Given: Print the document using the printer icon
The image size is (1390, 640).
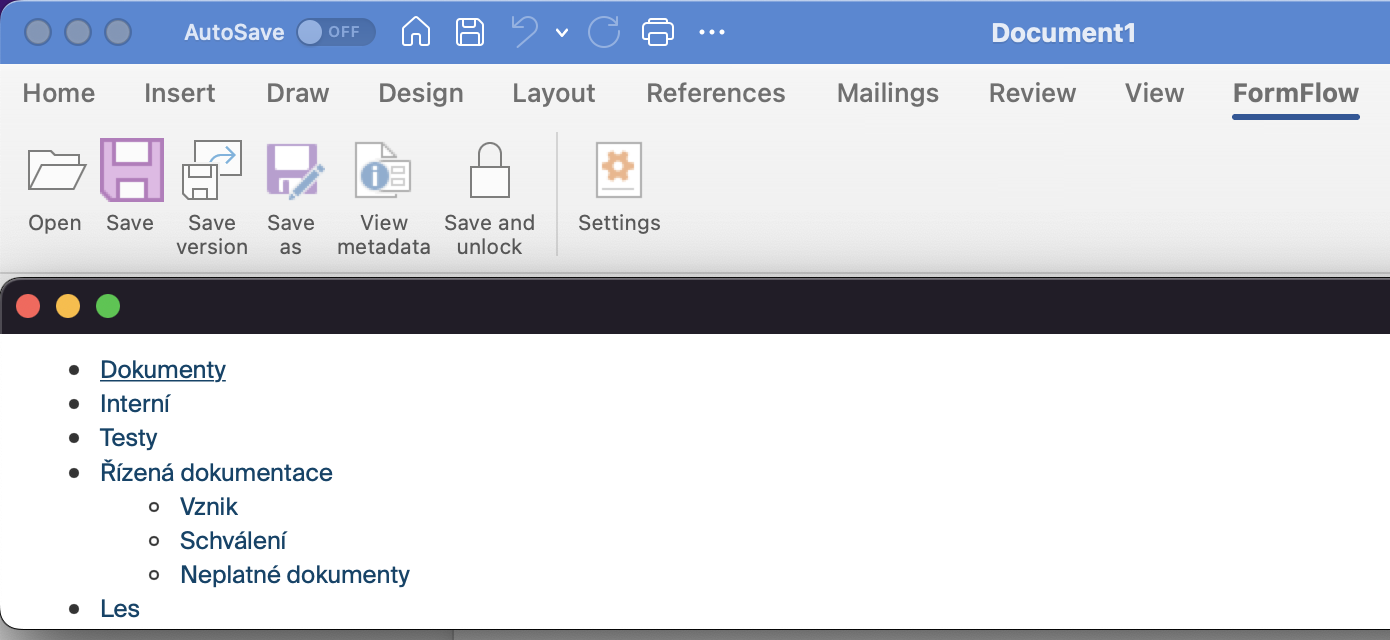Looking at the screenshot, I should (x=657, y=32).
